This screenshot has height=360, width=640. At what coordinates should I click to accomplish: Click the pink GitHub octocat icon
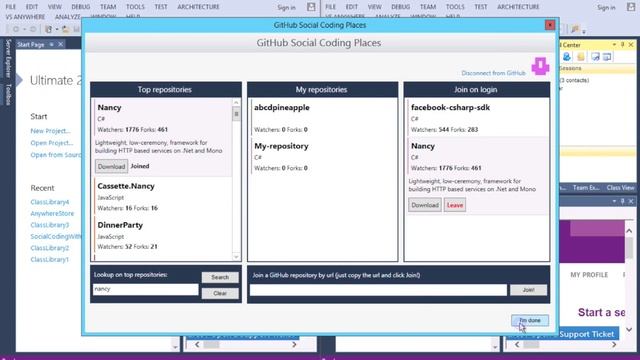(540, 66)
